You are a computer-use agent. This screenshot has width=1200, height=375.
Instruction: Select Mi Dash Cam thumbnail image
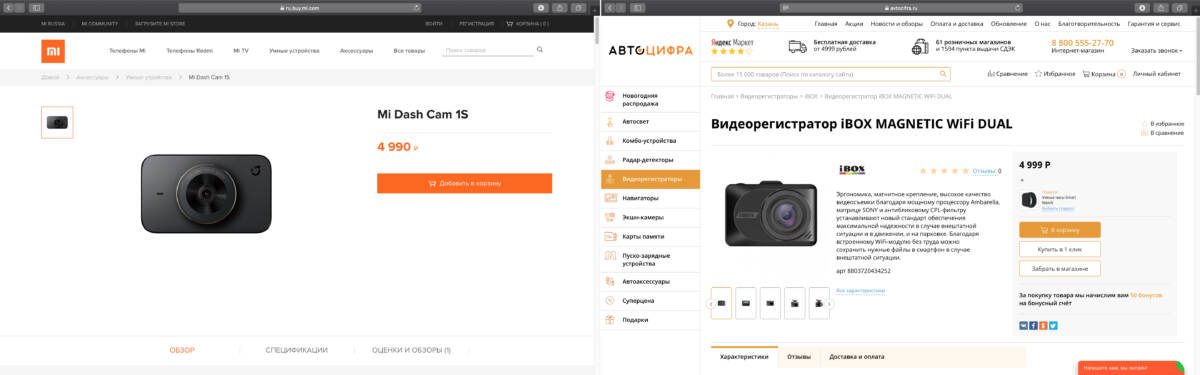[57, 122]
